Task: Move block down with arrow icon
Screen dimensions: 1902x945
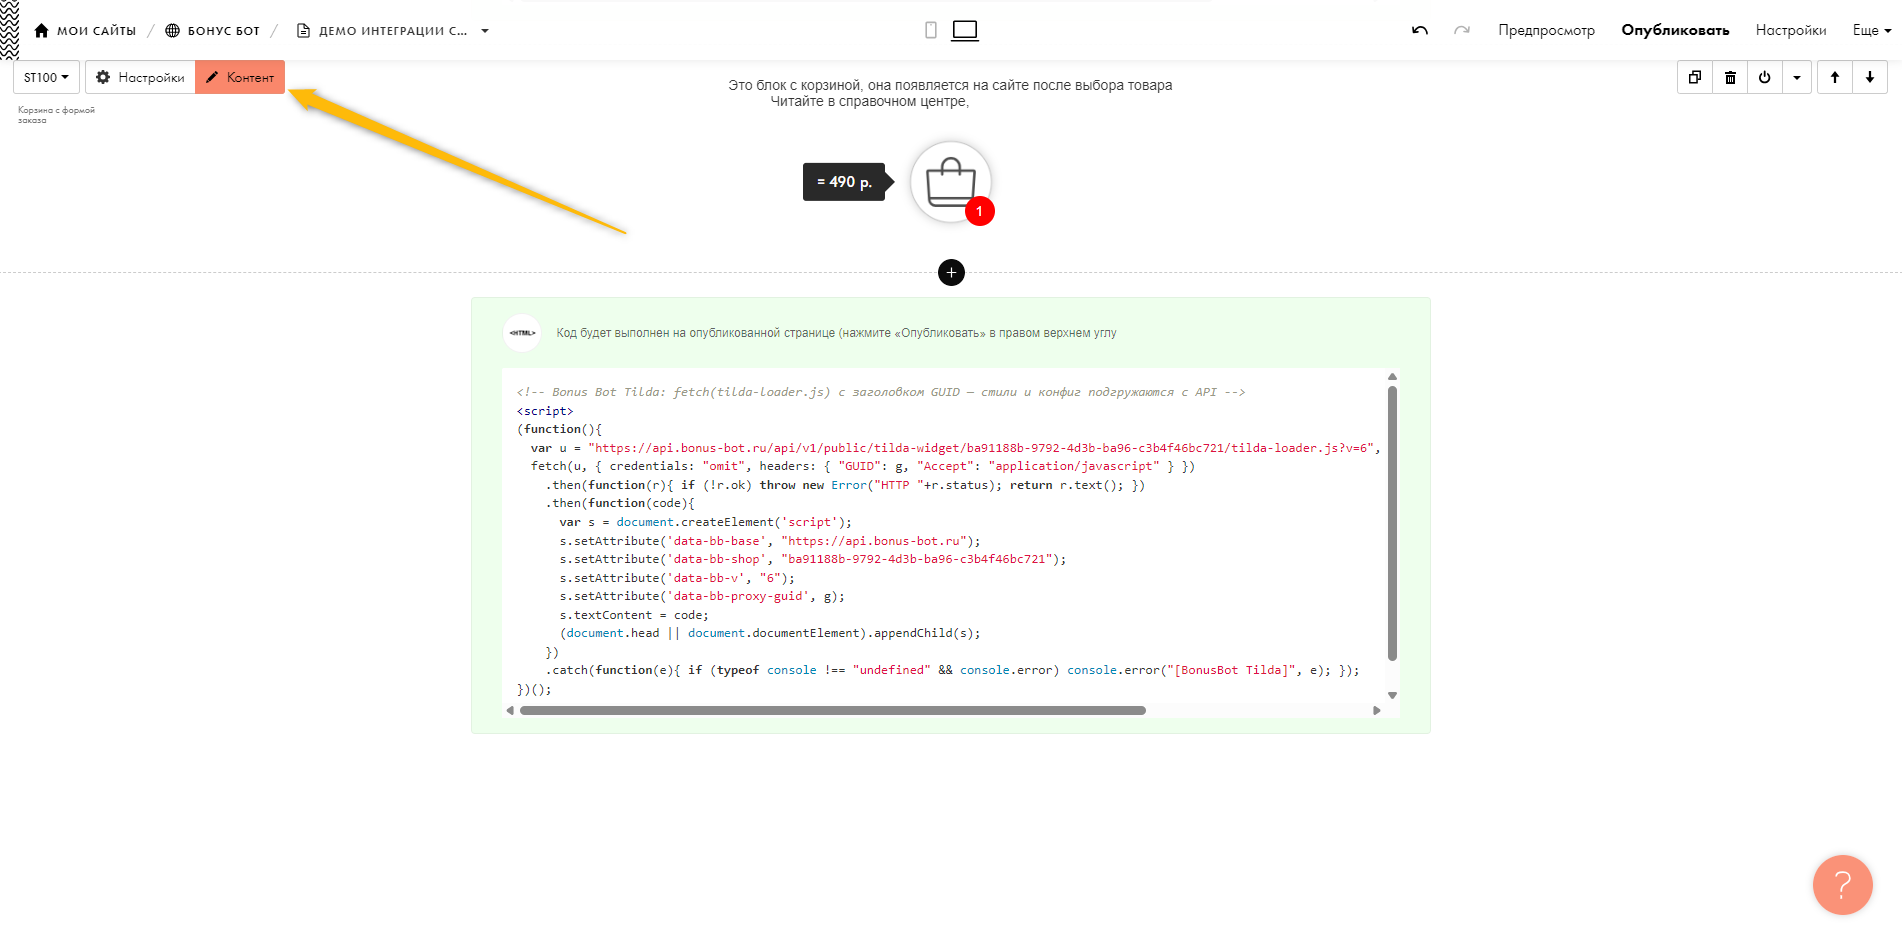Action: (x=1870, y=77)
